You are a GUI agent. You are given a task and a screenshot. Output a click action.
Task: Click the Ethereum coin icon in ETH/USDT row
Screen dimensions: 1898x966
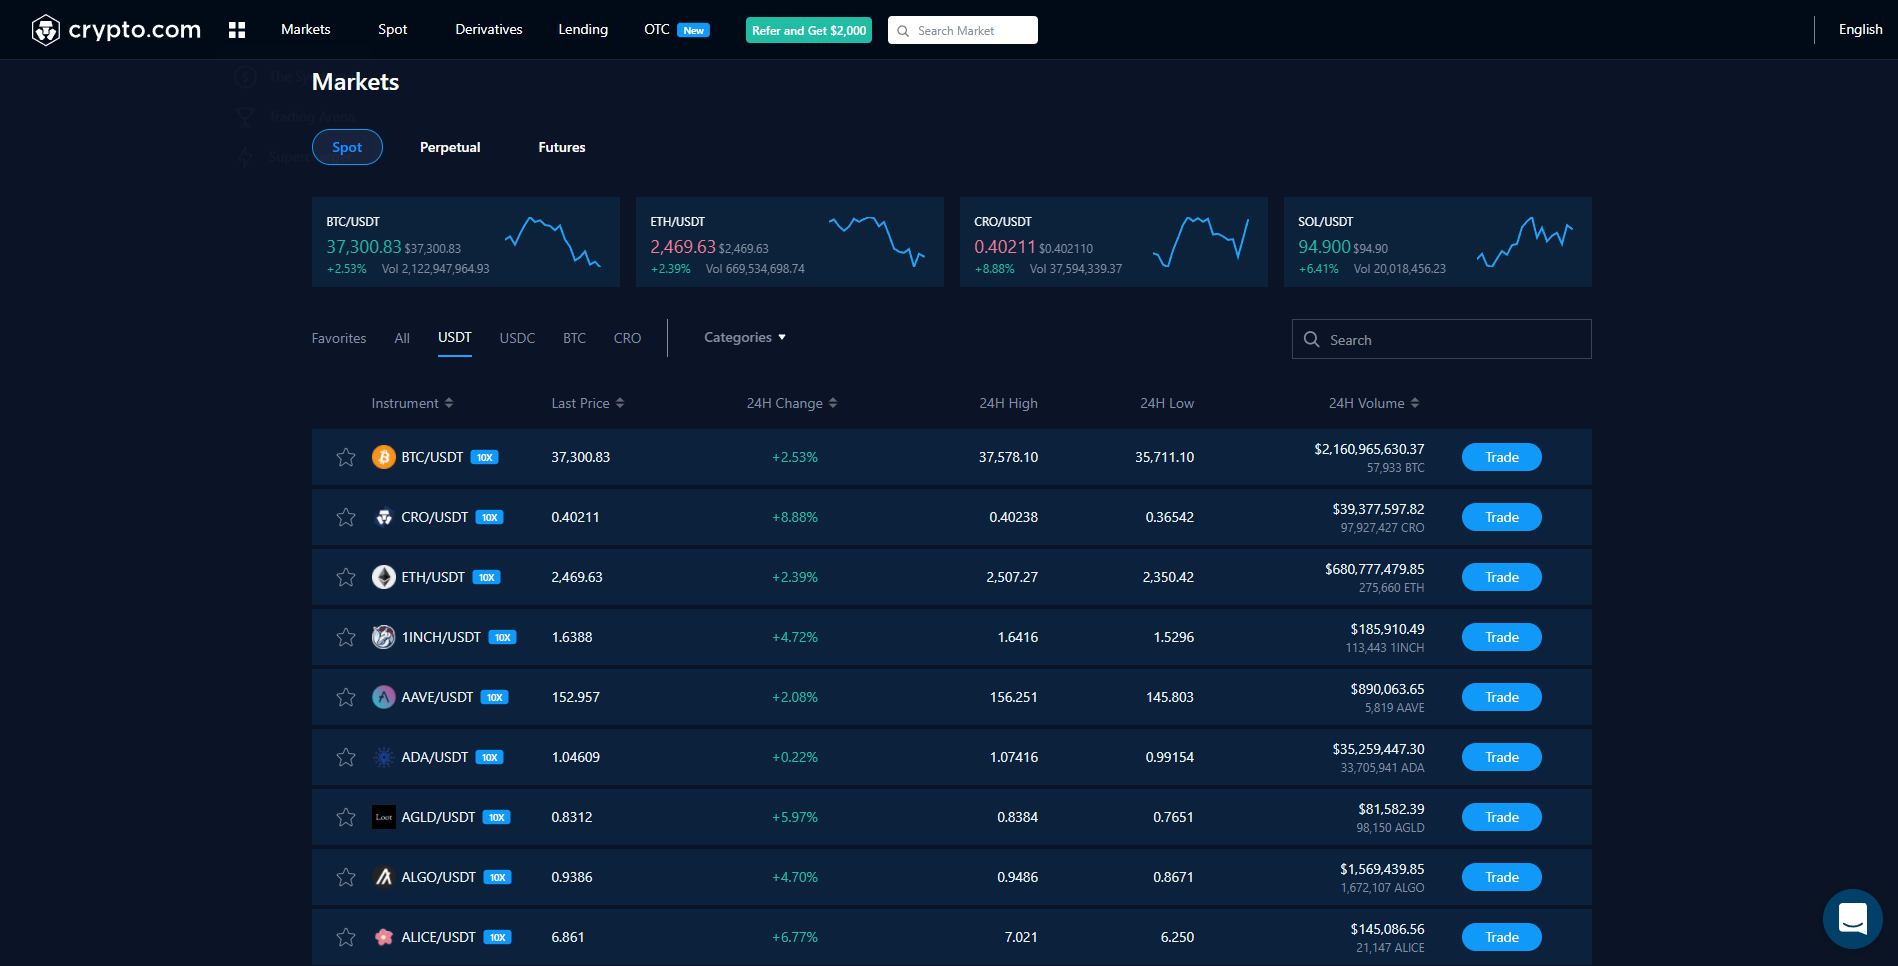pyautogui.click(x=384, y=577)
